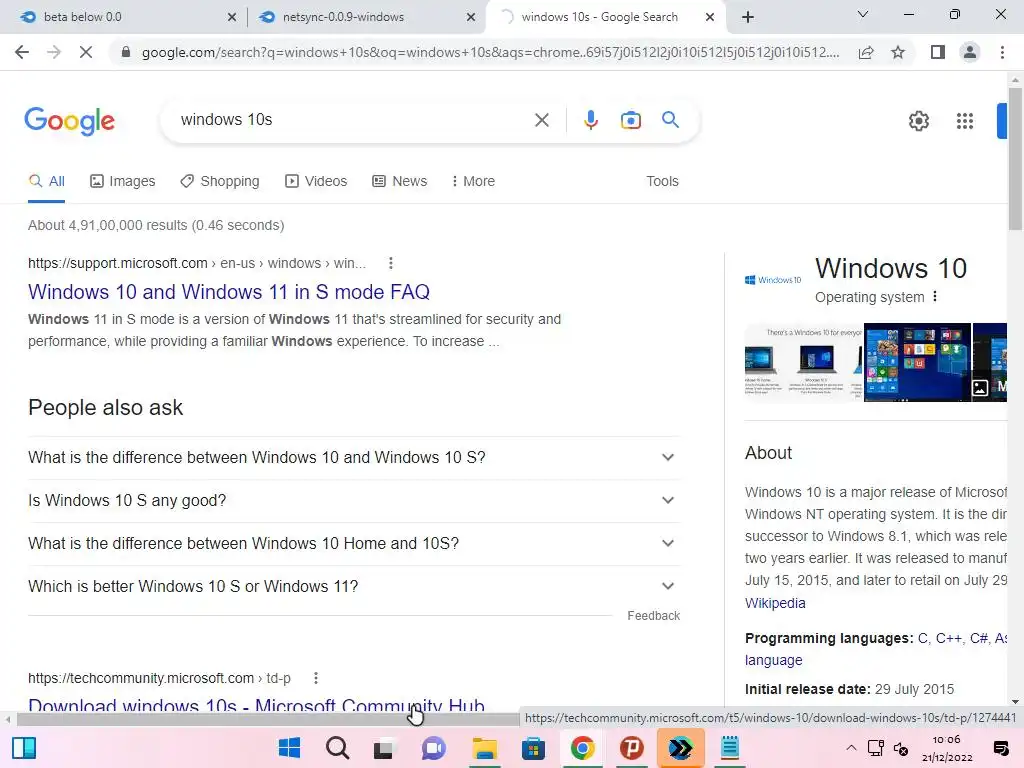The height and width of the screenshot is (768, 1024).
Task: Open Windows 10 and 11 S mode FAQ
Action: (229, 292)
